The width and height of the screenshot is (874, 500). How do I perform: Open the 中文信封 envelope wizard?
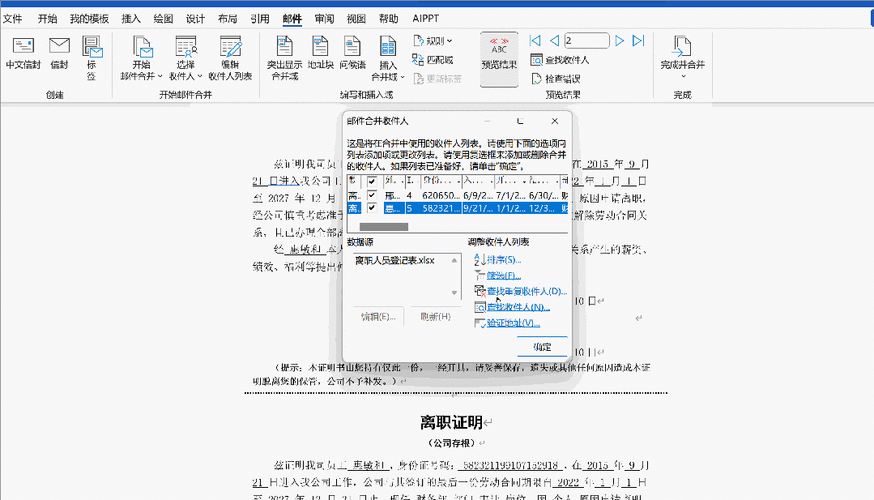23,54
